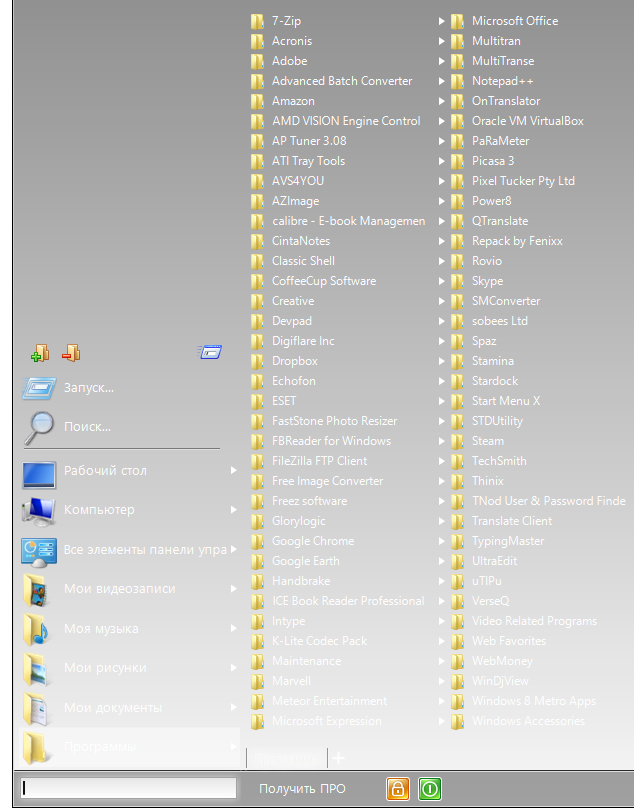
Task: Select the TypingMaster folder
Action: tap(508, 541)
